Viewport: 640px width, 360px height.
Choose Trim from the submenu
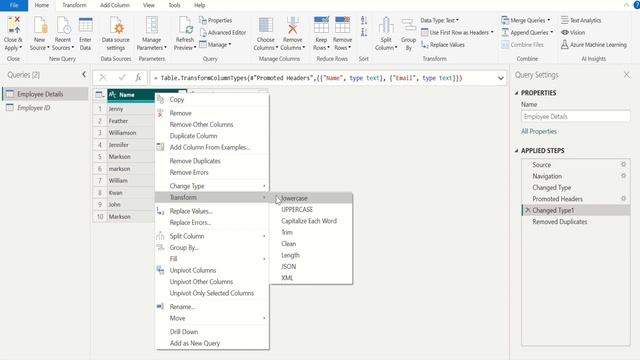click(311, 232)
